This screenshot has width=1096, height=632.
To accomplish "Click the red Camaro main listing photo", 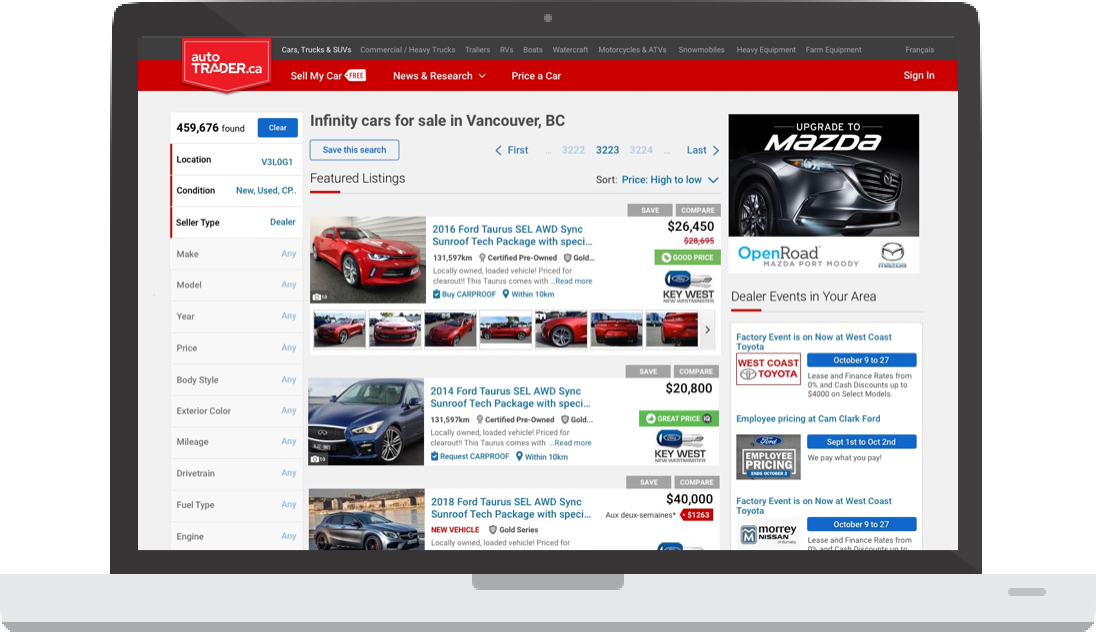I will [x=368, y=259].
